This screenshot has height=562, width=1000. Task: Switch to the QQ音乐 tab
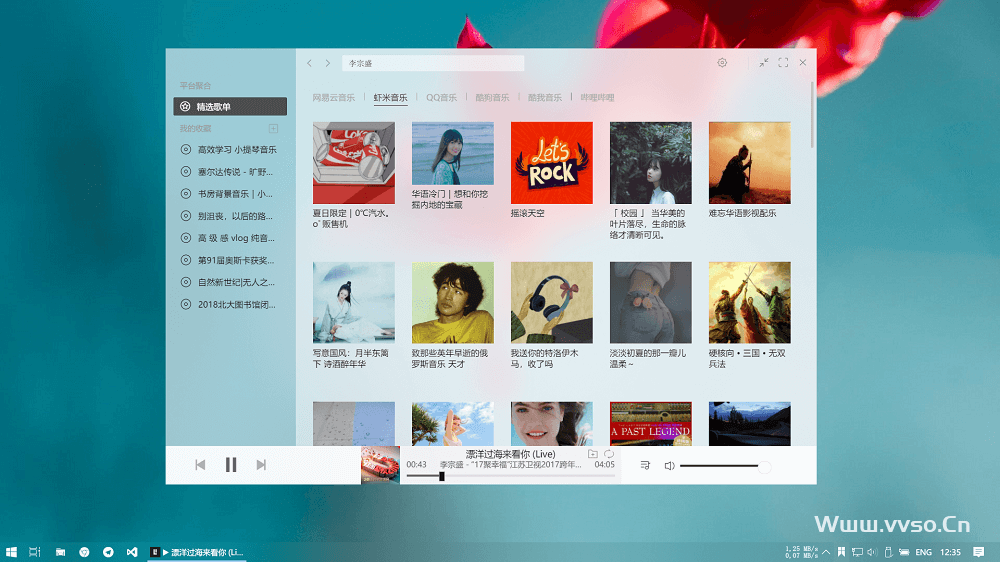[x=441, y=98]
